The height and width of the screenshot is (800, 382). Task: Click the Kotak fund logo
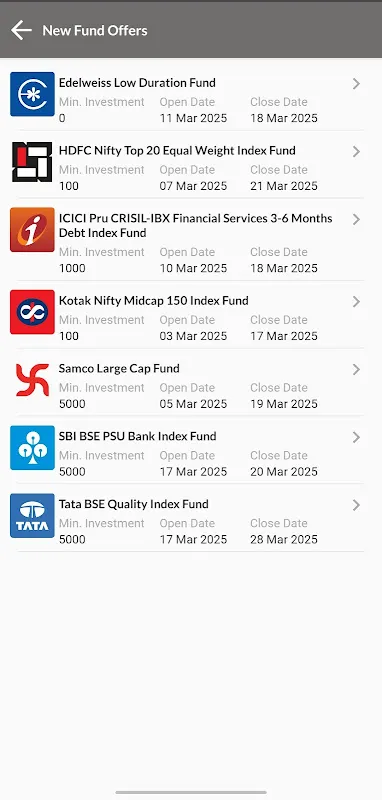[32, 312]
